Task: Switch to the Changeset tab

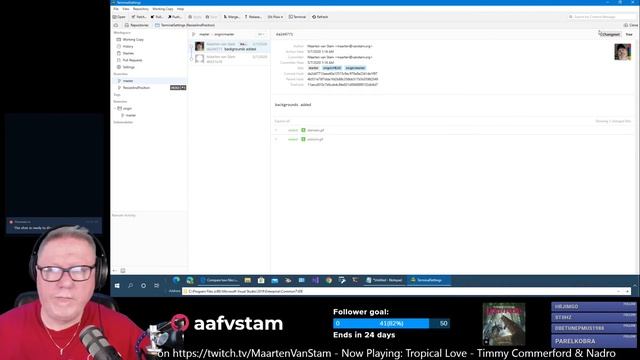Action: point(610,34)
